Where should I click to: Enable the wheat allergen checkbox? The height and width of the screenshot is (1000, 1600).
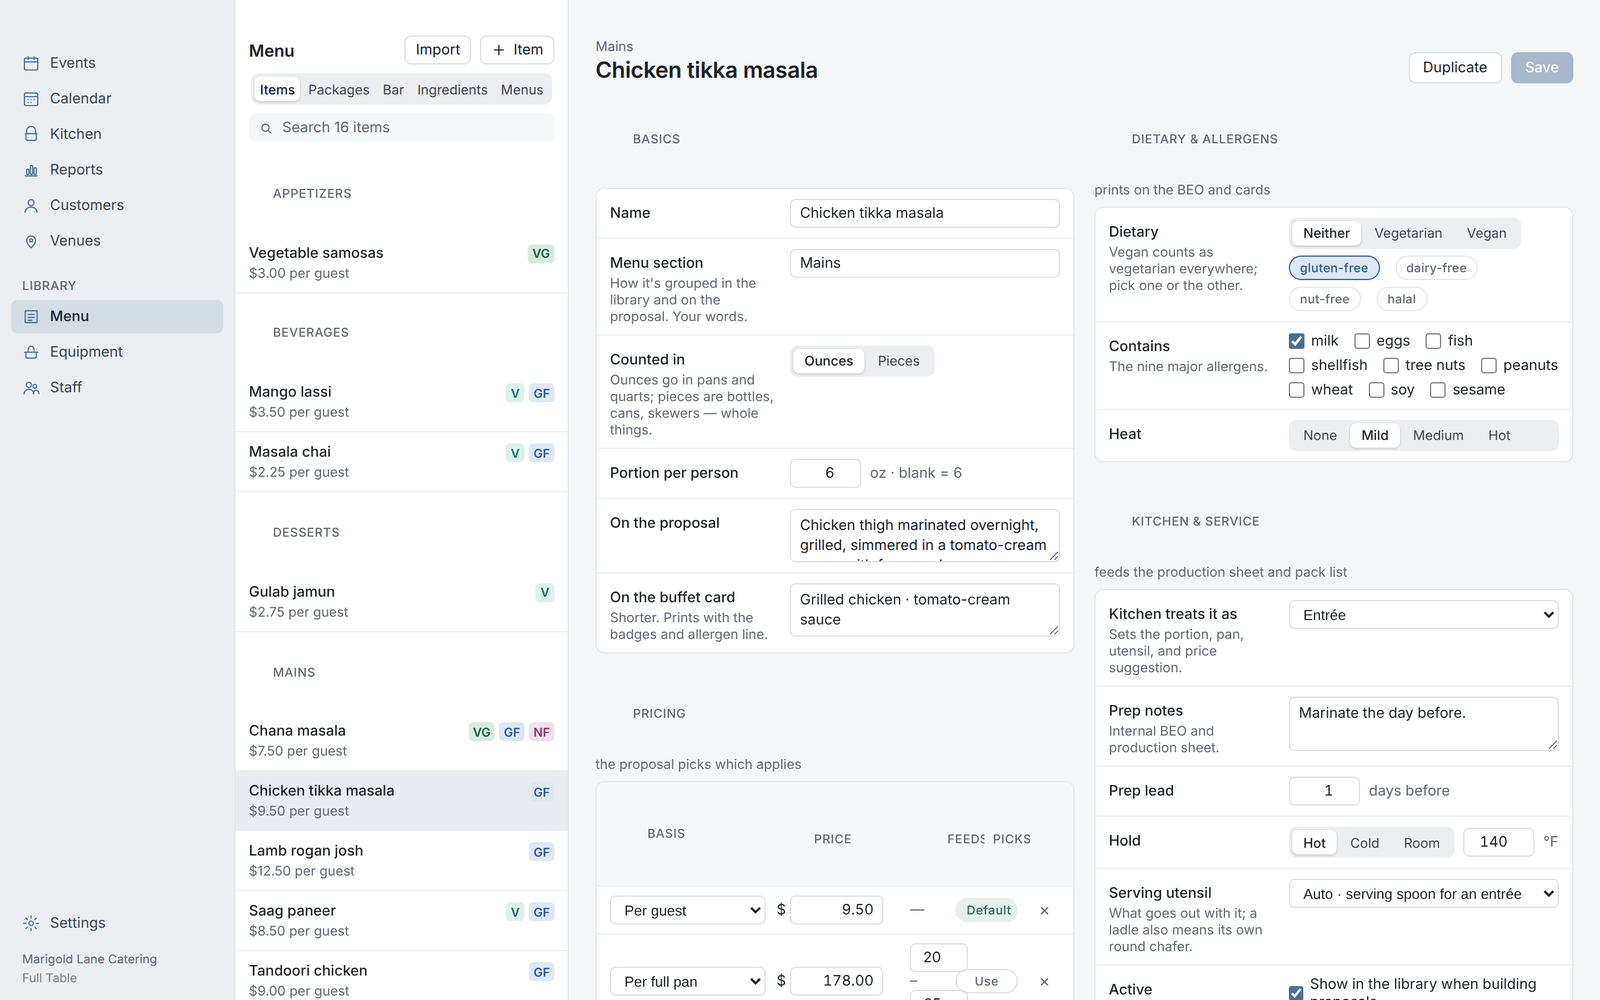point(1297,390)
